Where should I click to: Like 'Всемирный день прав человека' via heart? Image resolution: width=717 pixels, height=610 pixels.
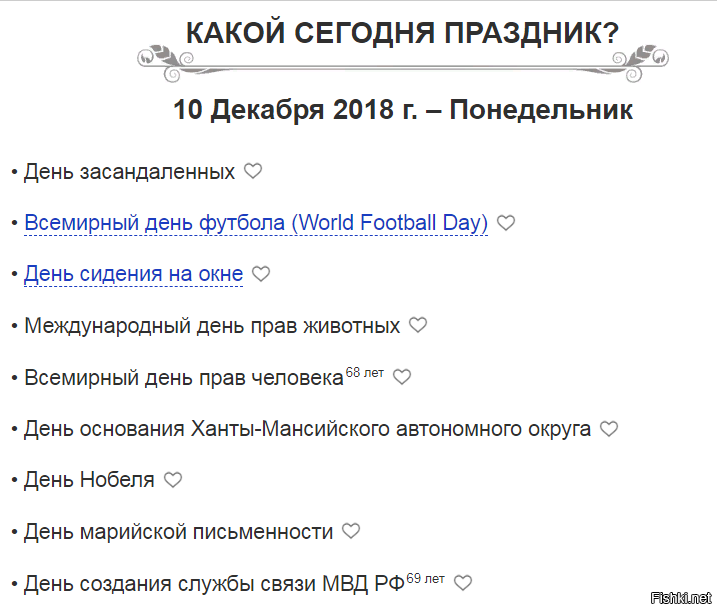[402, 378]
